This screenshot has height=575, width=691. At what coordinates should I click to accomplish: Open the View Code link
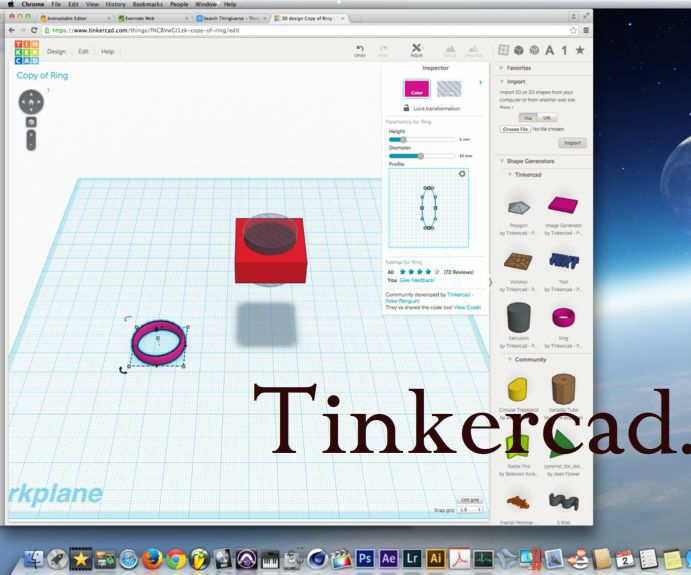pyautogui.click(x=467, y=308)
